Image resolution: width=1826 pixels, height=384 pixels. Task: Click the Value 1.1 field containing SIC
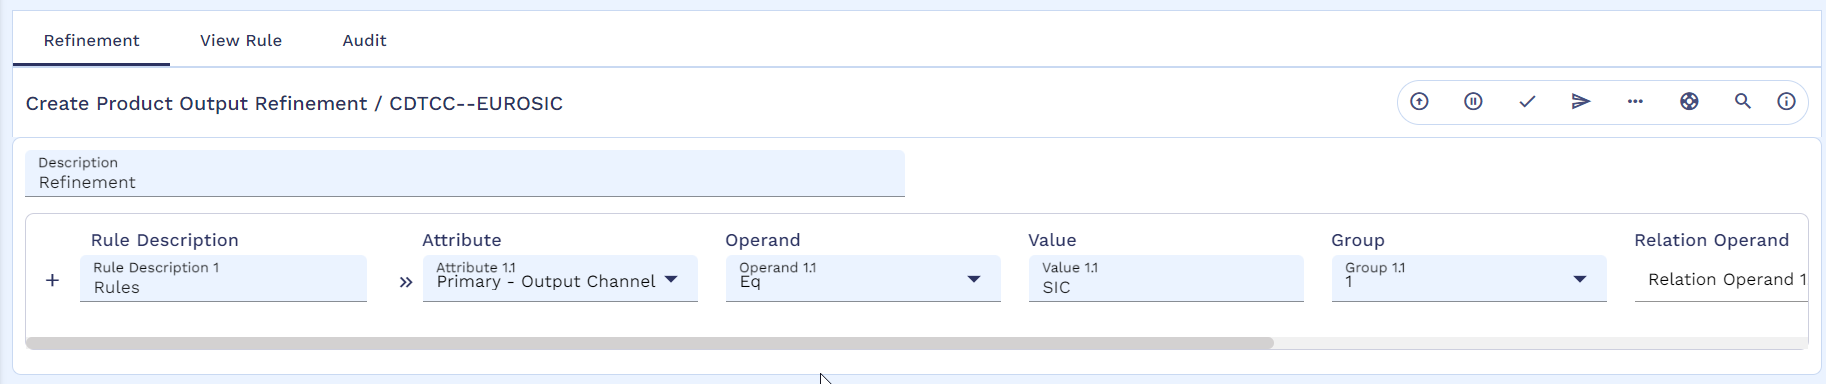[1166, 278]
